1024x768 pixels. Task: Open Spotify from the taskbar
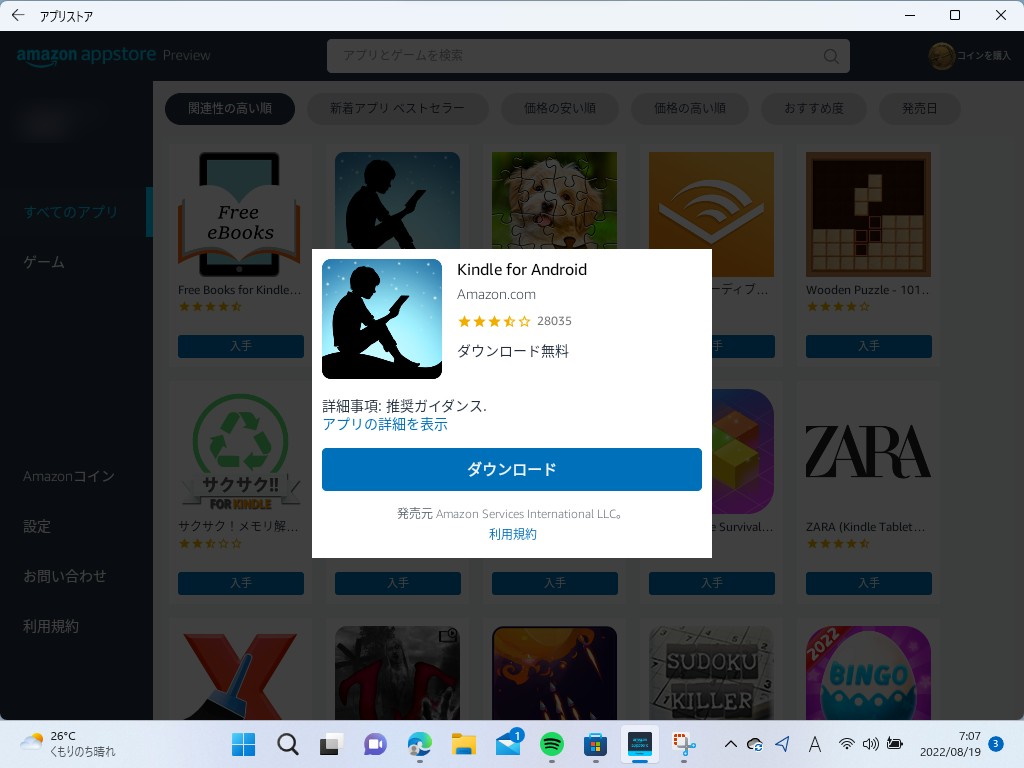point(550,744)
